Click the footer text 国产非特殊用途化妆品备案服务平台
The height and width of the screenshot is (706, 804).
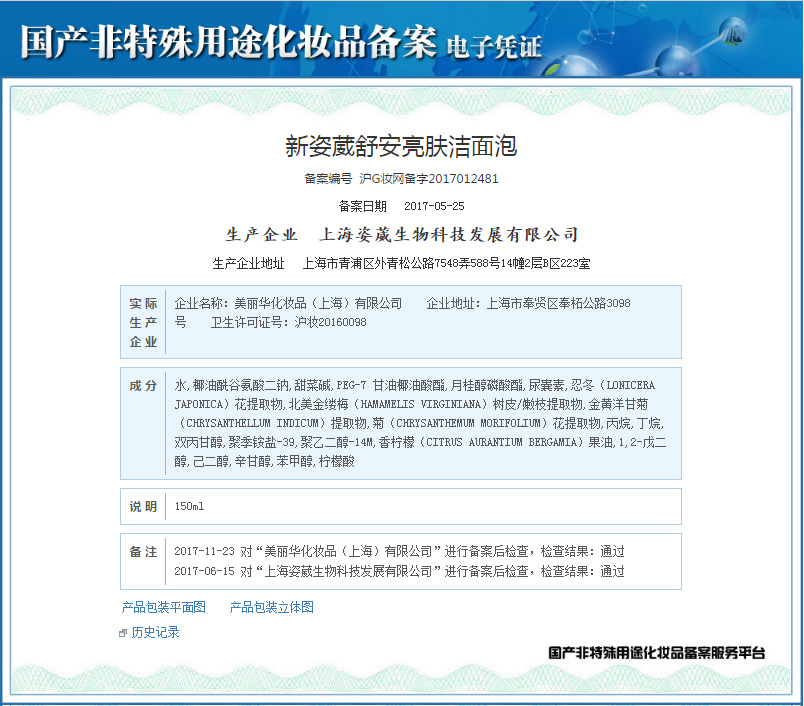656,652
